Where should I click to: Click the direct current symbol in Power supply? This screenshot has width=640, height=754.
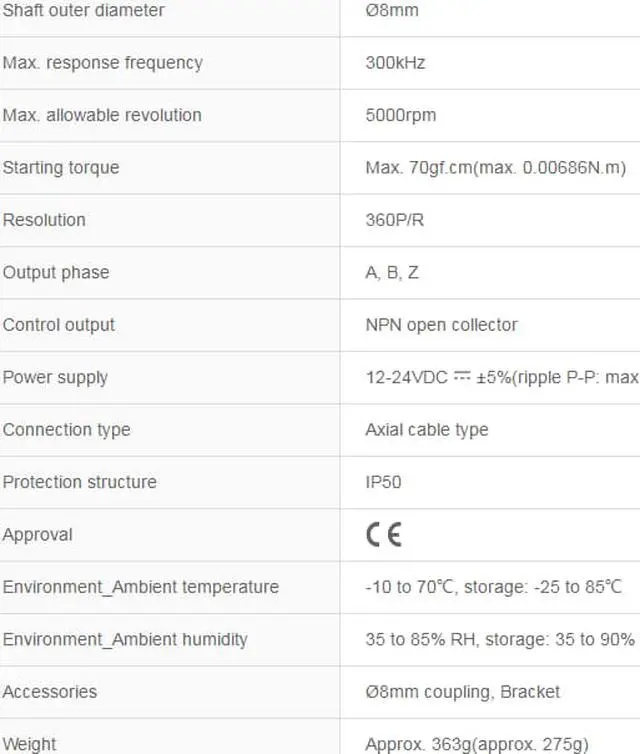(x=462, y=377)
